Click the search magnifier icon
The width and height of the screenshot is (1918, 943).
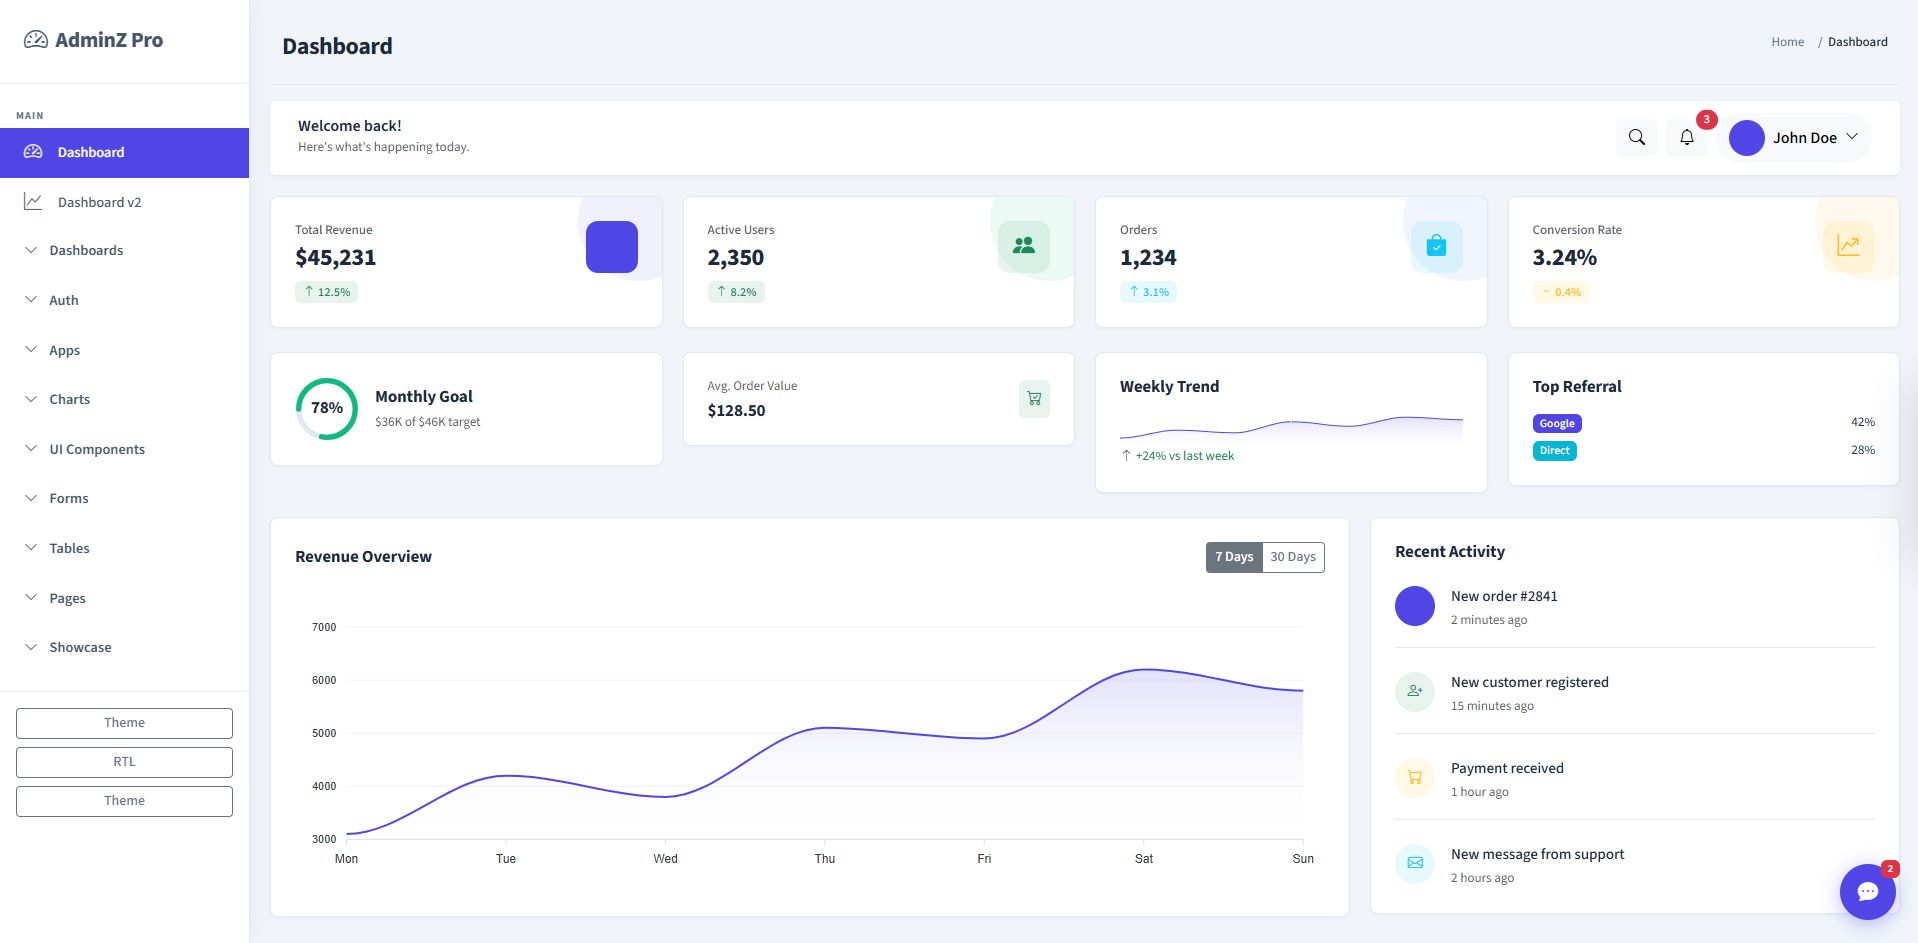(1636, 138)
